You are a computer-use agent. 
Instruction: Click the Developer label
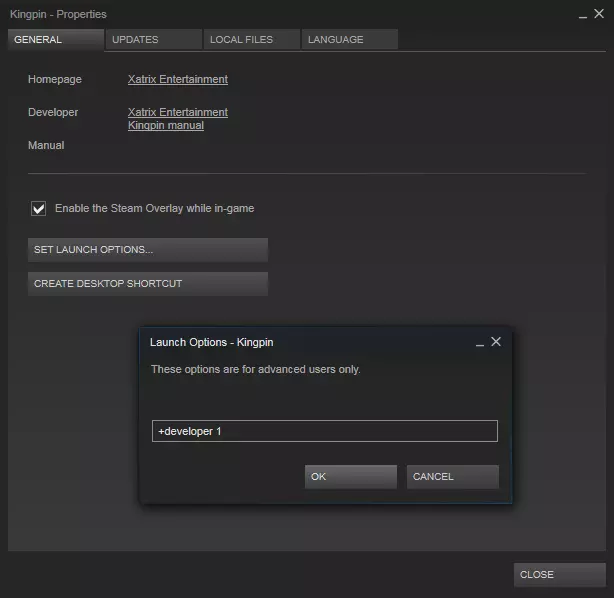[x=53, y=112]
